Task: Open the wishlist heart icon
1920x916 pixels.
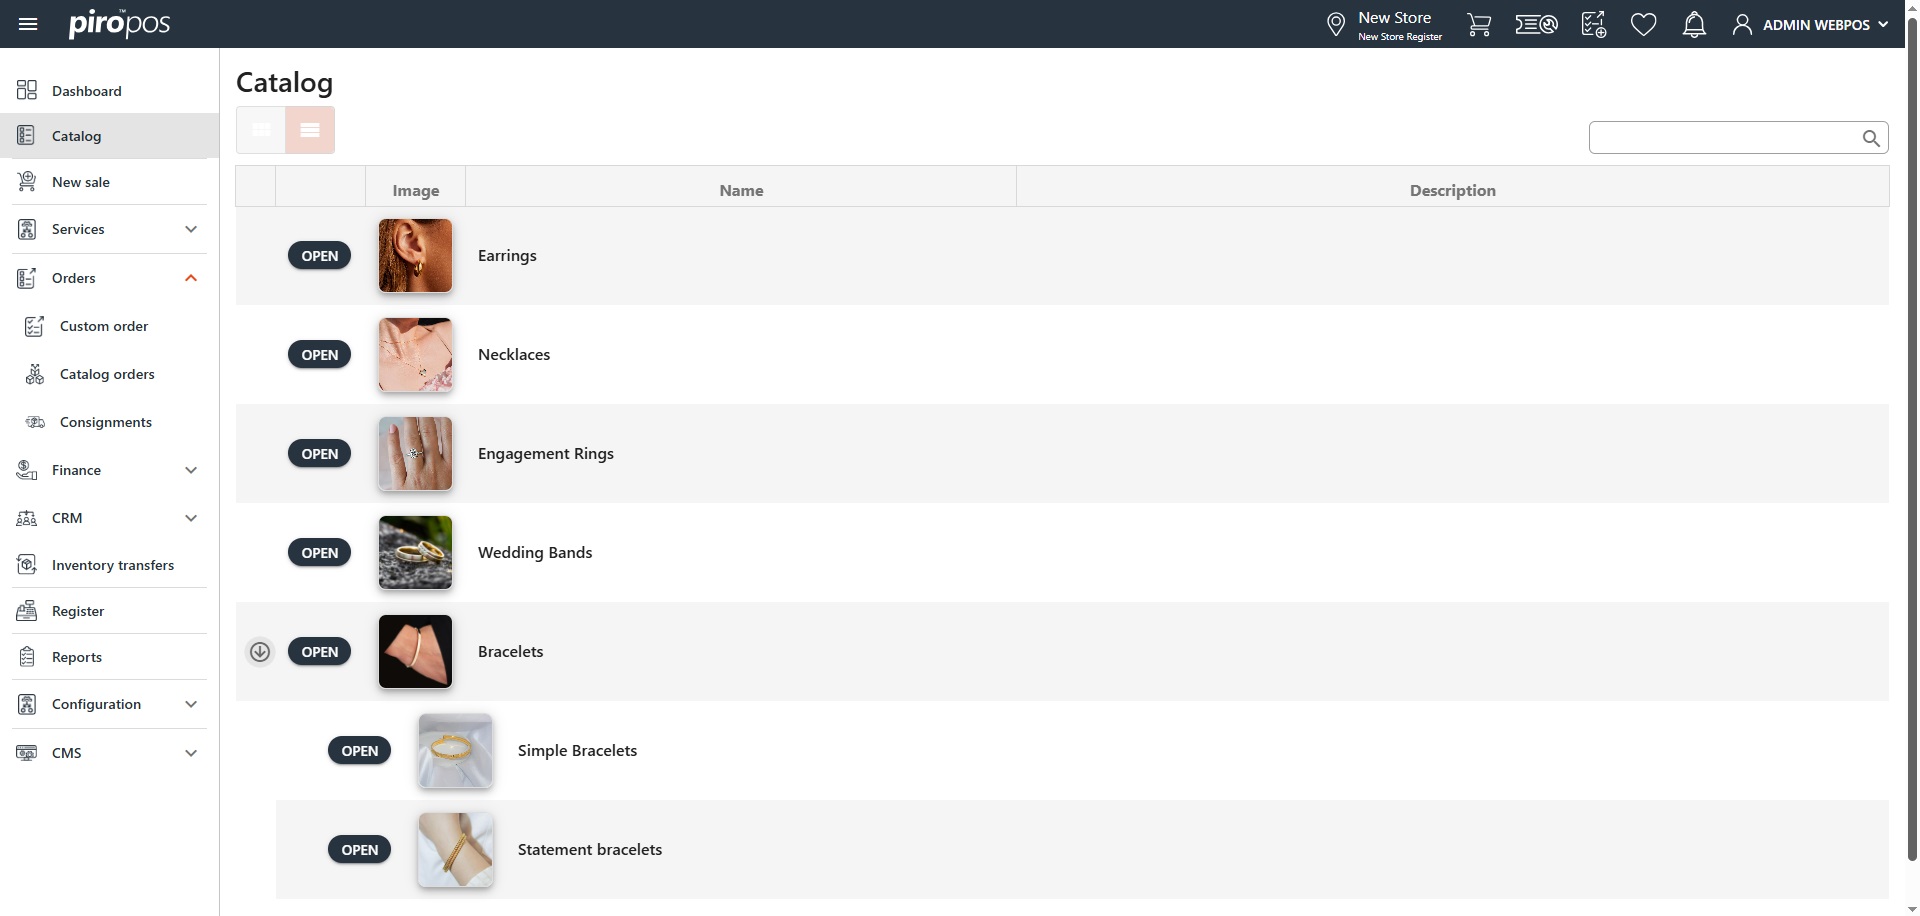Action: point(1643,24)
